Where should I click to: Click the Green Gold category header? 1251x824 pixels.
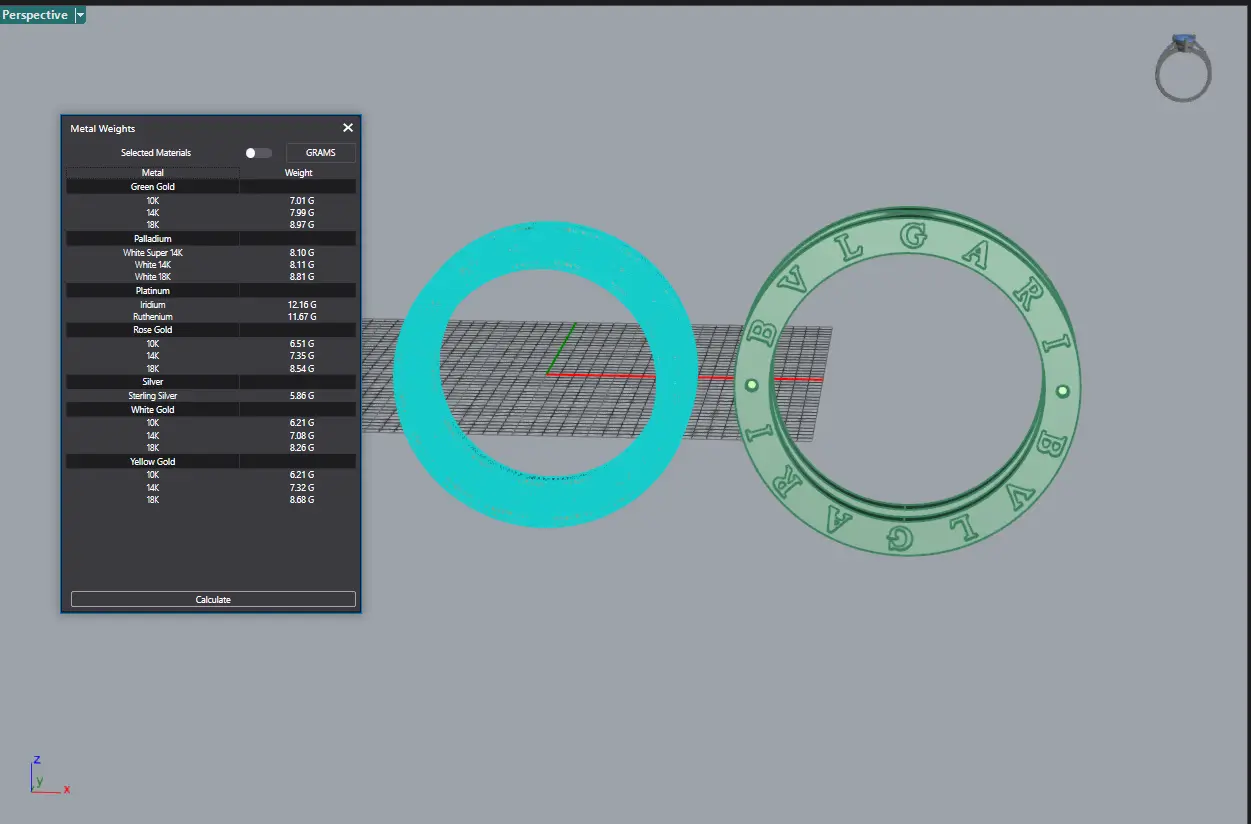tap(153, 187)
